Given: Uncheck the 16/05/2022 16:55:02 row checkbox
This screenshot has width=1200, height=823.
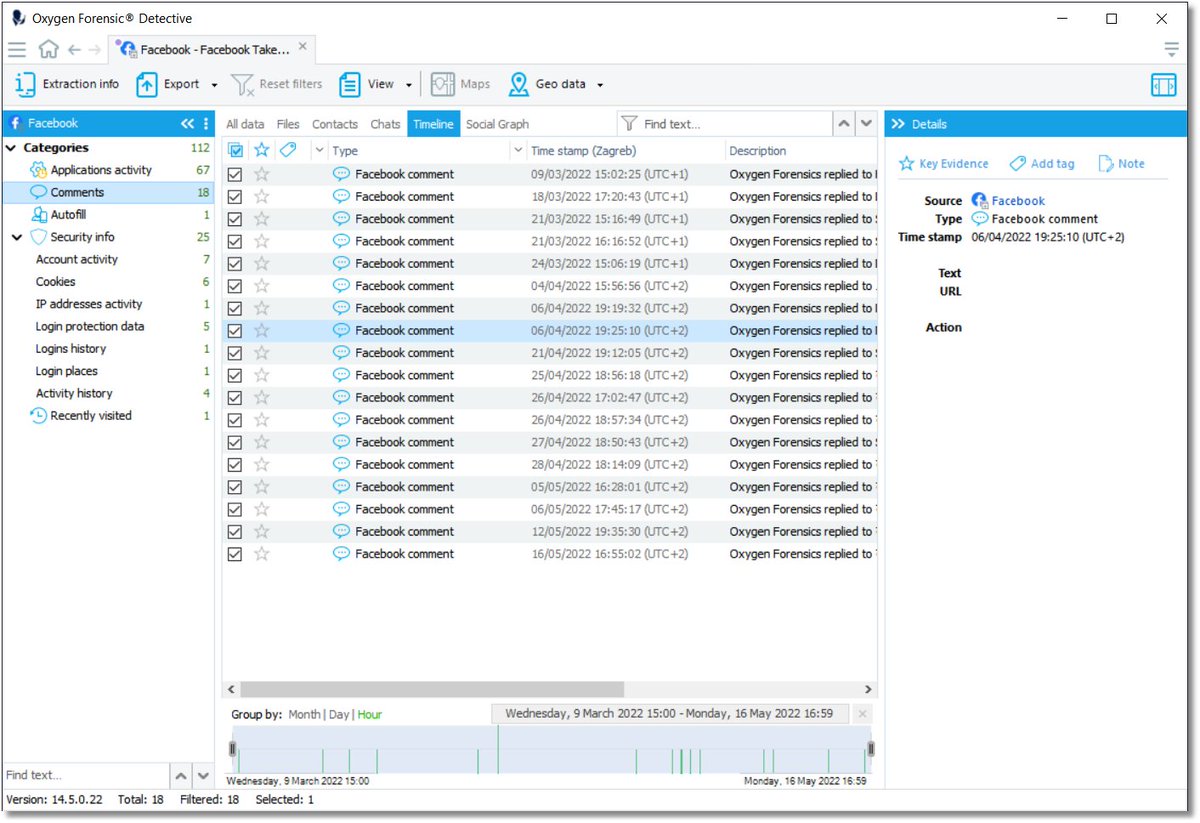Looking at the screenshot, I should pos(235,554).
